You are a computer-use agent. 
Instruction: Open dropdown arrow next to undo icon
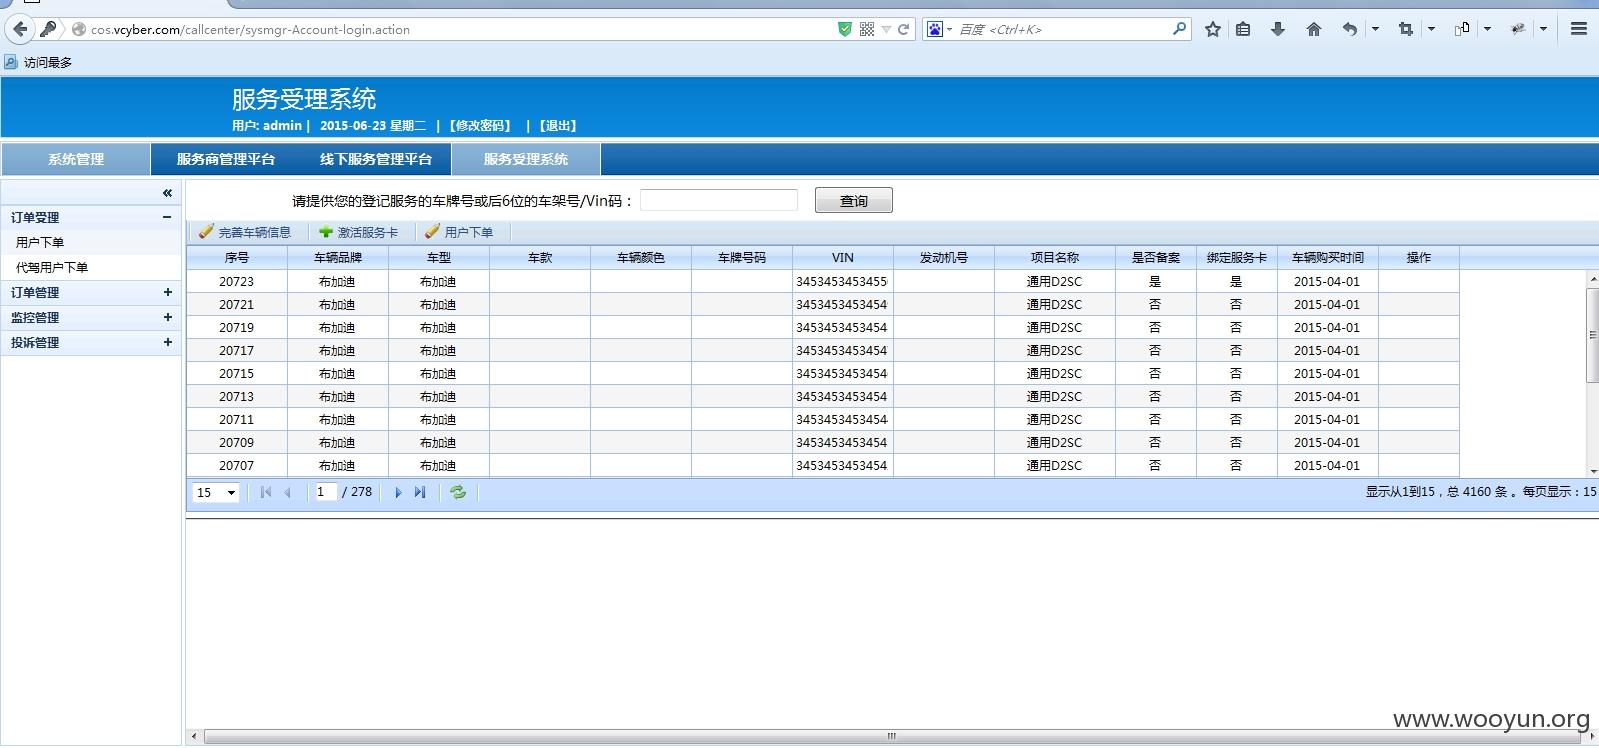pyautogui.click(x=1375, y=29)
